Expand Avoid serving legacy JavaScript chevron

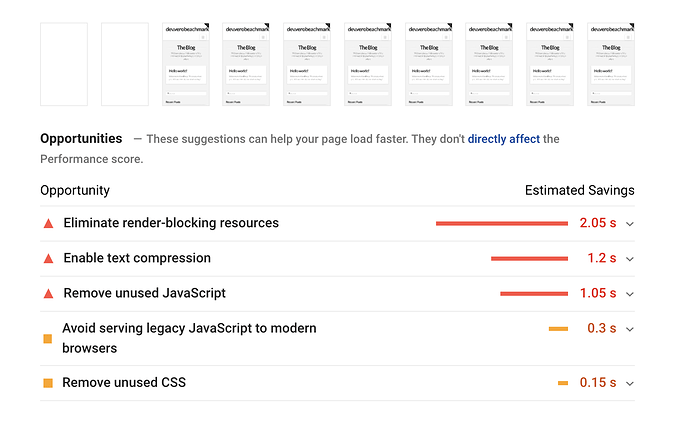(x=630, y=329)
